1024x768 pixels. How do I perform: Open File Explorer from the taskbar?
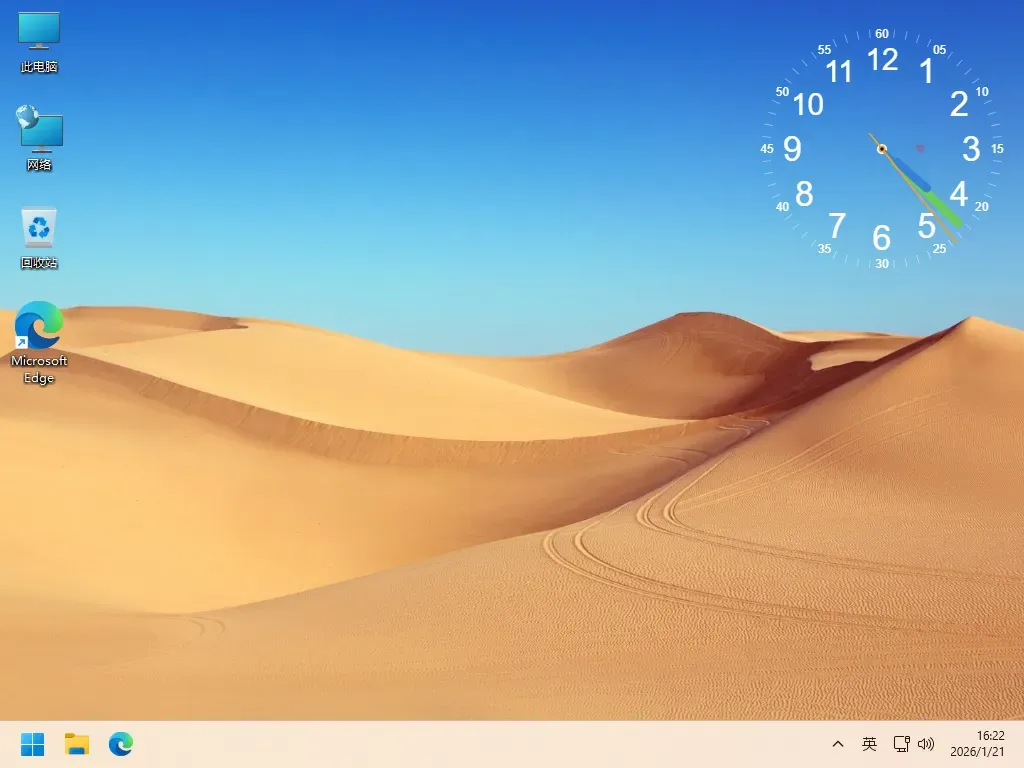point(77,744)
